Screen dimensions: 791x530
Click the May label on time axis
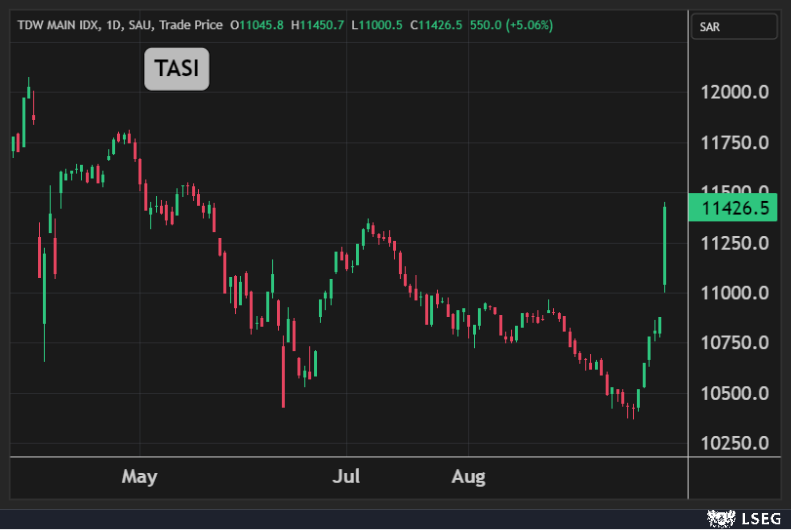click(140, 476)
